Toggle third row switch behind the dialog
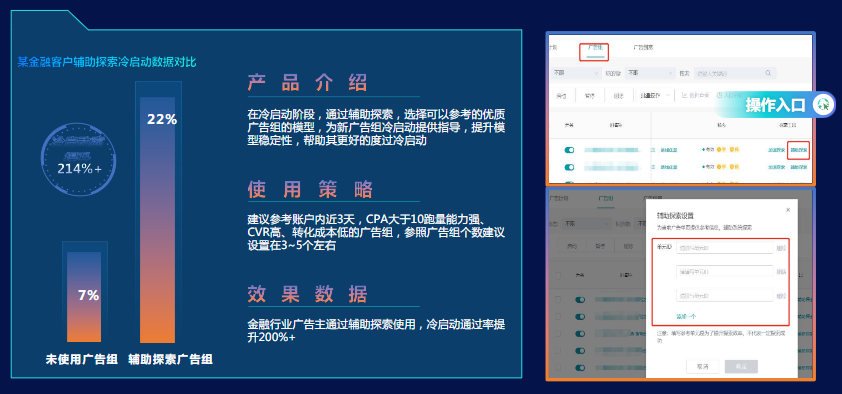The height and width of the screenshot is (394, 842). point(580,333)
